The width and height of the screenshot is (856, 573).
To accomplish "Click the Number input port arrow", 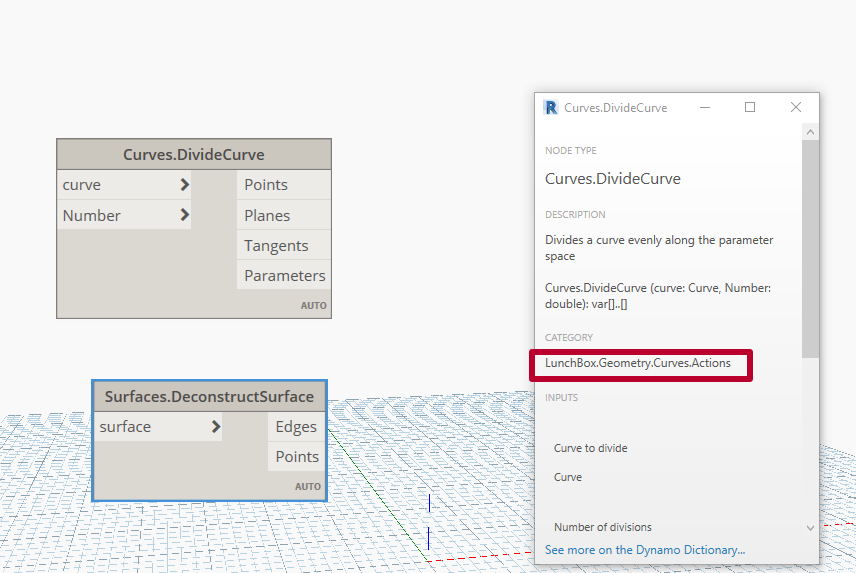I will 185,215.
